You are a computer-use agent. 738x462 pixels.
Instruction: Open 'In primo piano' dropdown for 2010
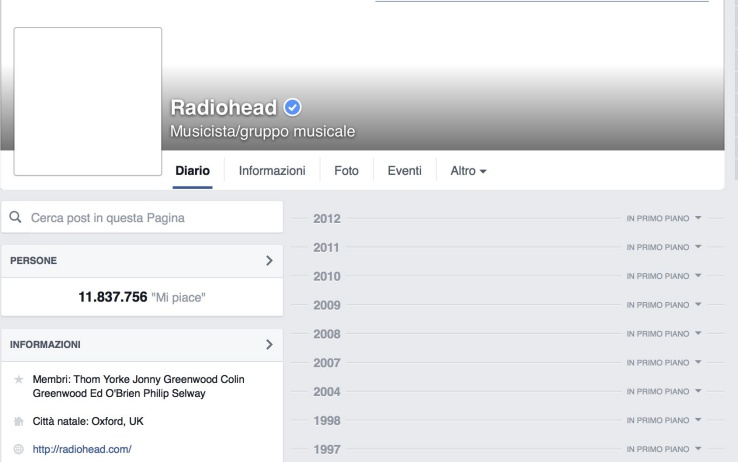664,276
